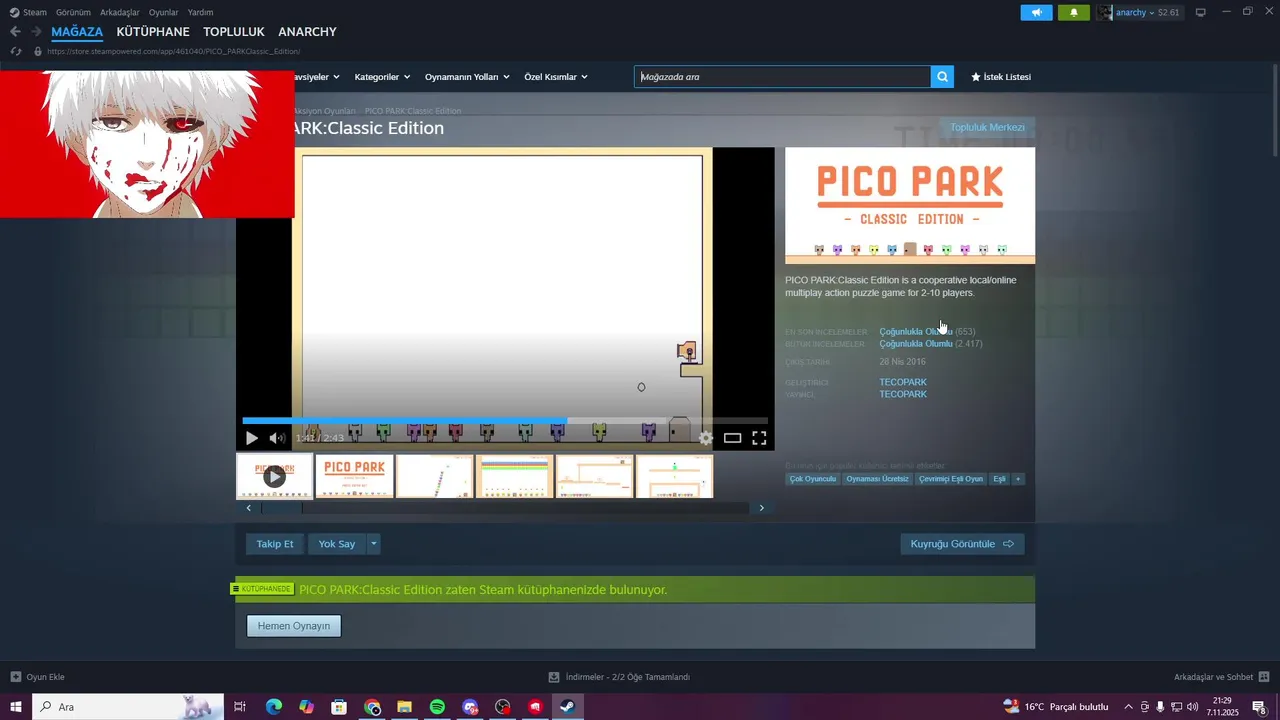Click Oyun Ekle plus icon
The image size is (1280, 720).
(x=15, y=677)
